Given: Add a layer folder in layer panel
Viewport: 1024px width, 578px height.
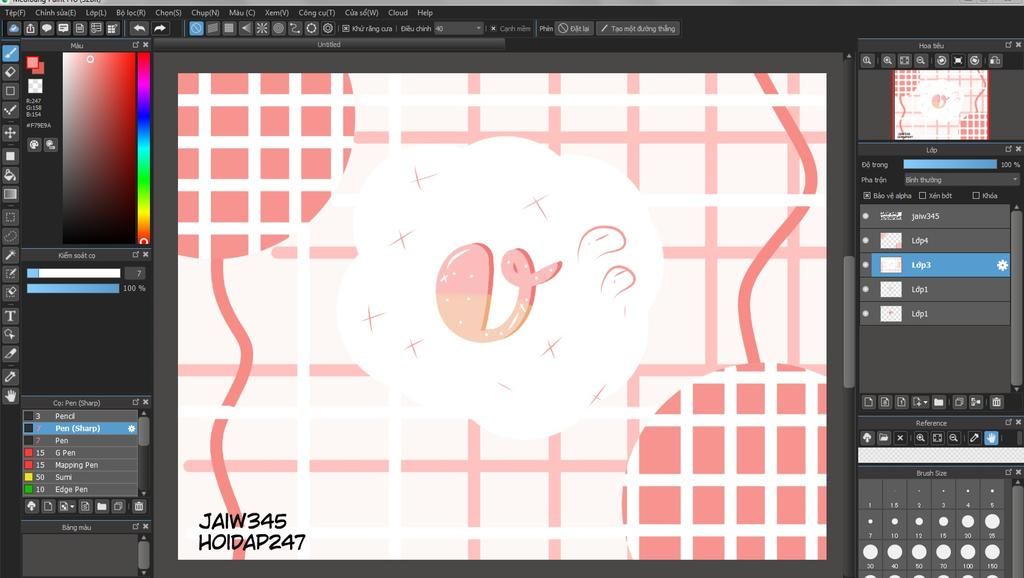Looking at the screenshot, I should pyautogui.click(x=938, y=402).
